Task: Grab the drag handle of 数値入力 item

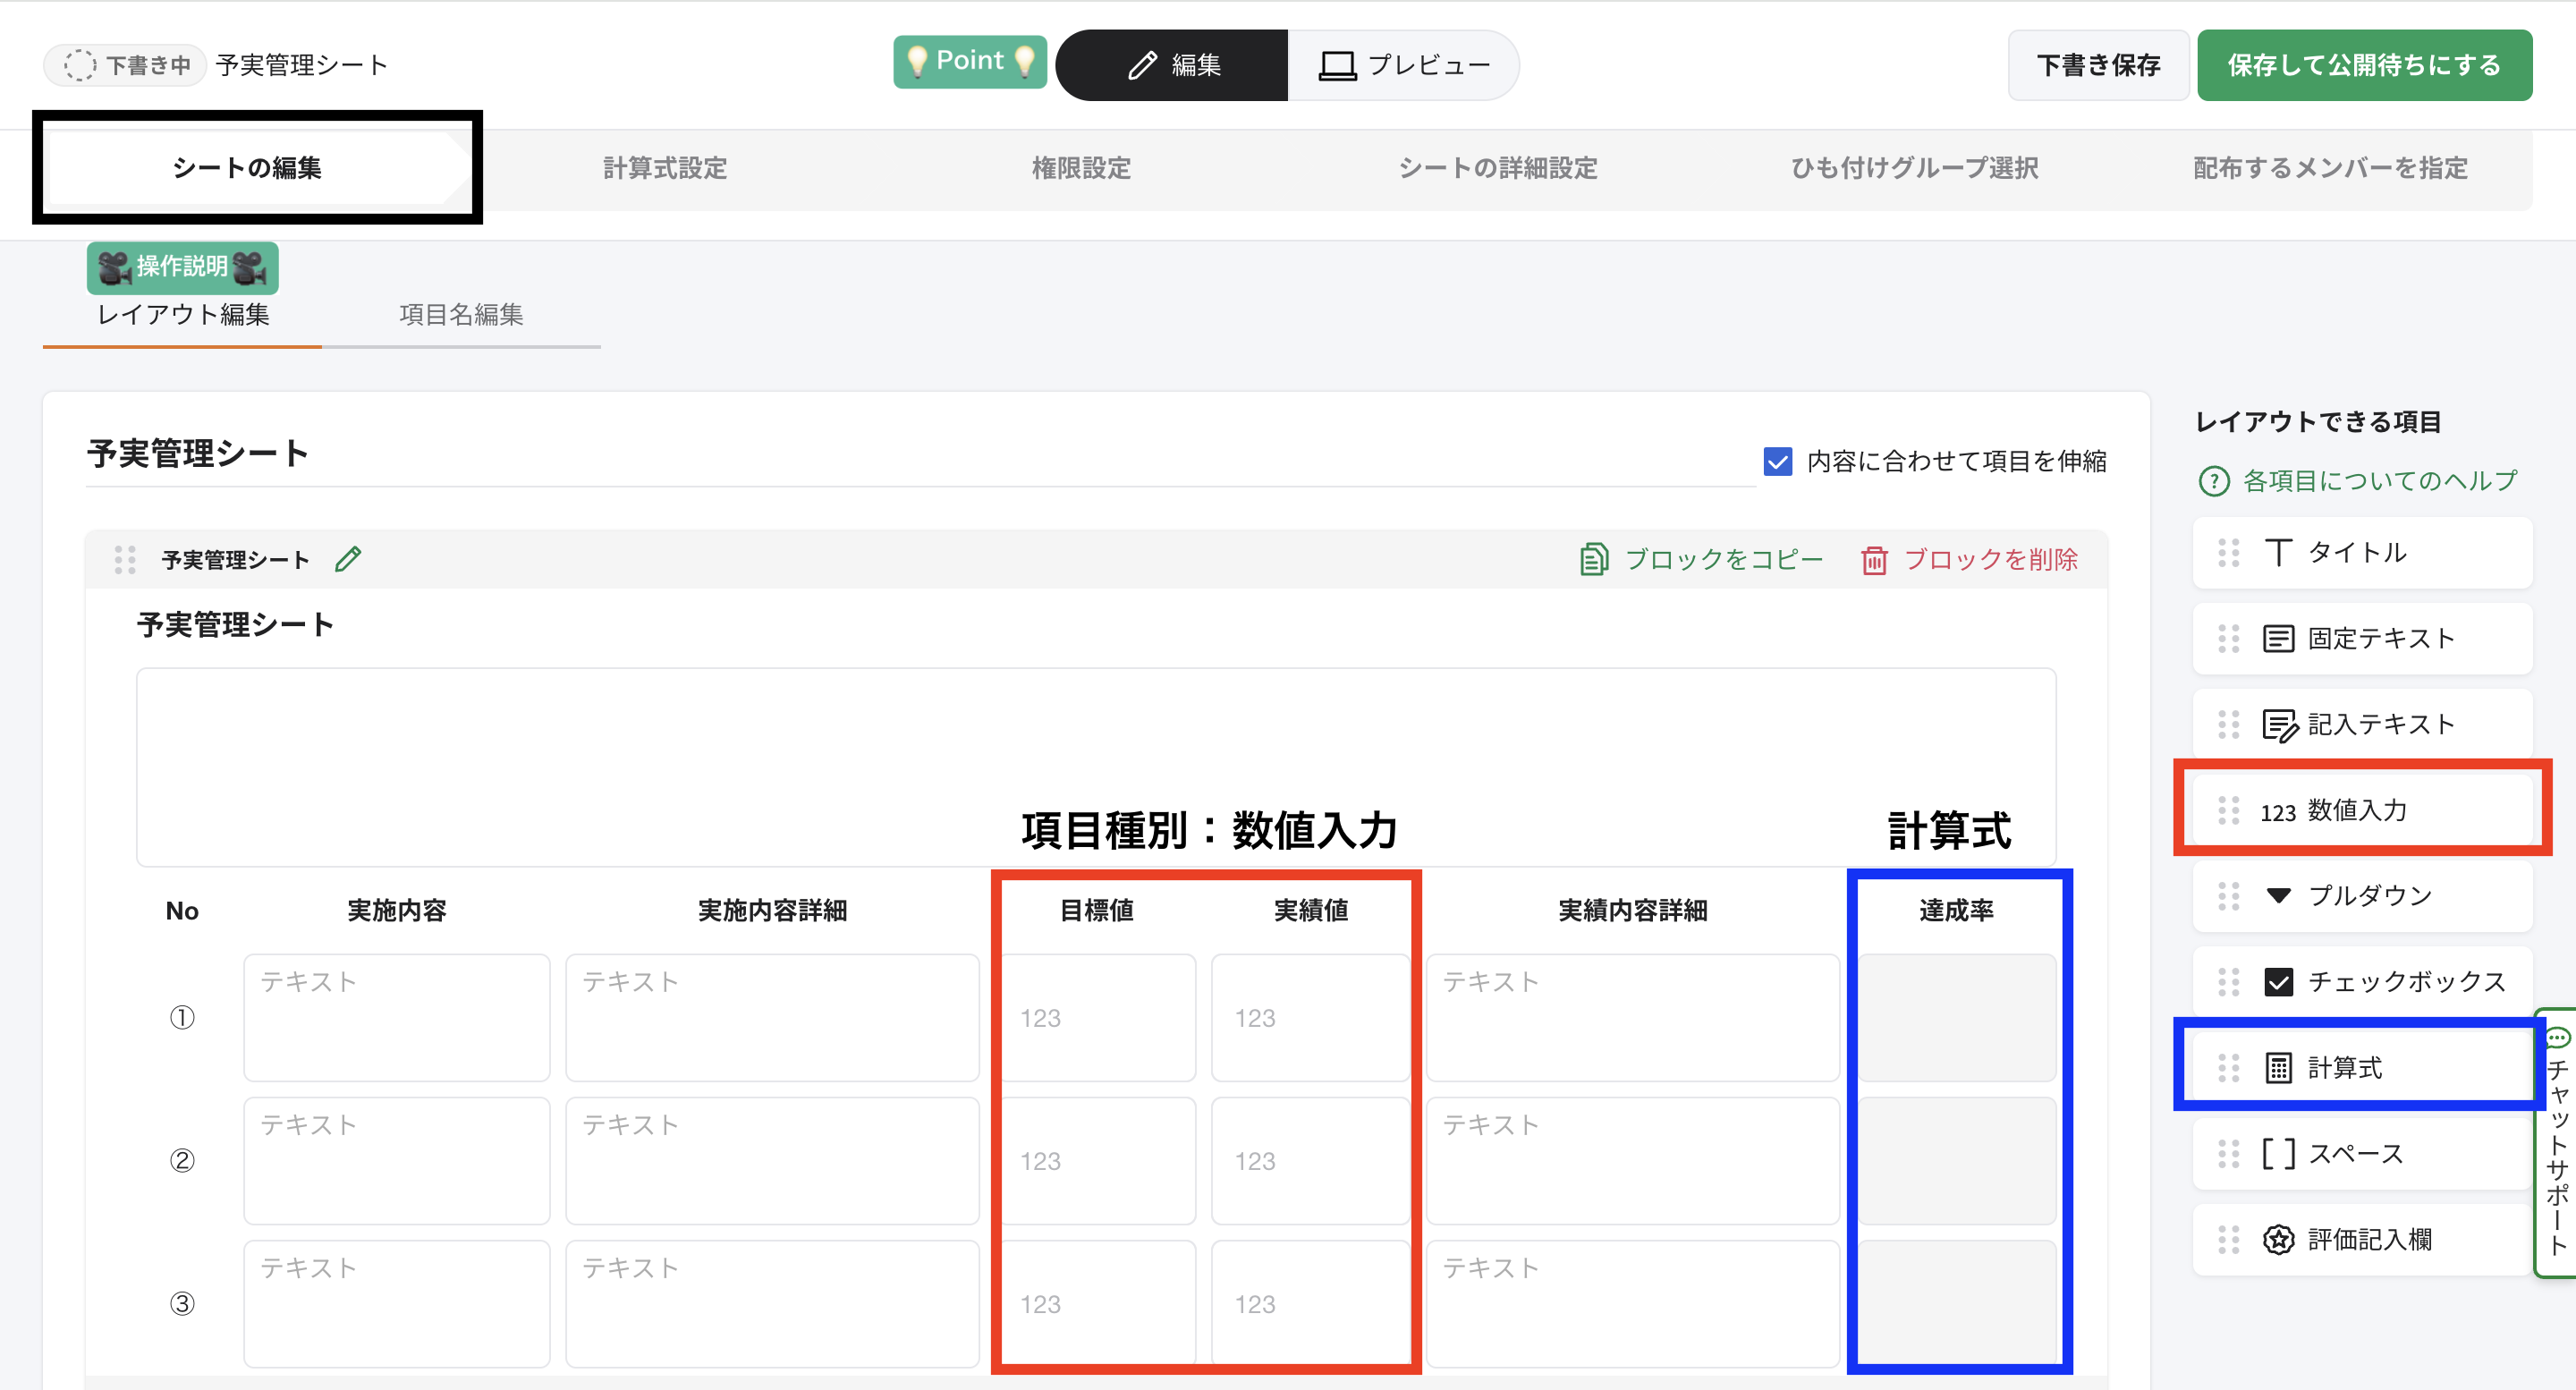Action: click(2229, 811)
